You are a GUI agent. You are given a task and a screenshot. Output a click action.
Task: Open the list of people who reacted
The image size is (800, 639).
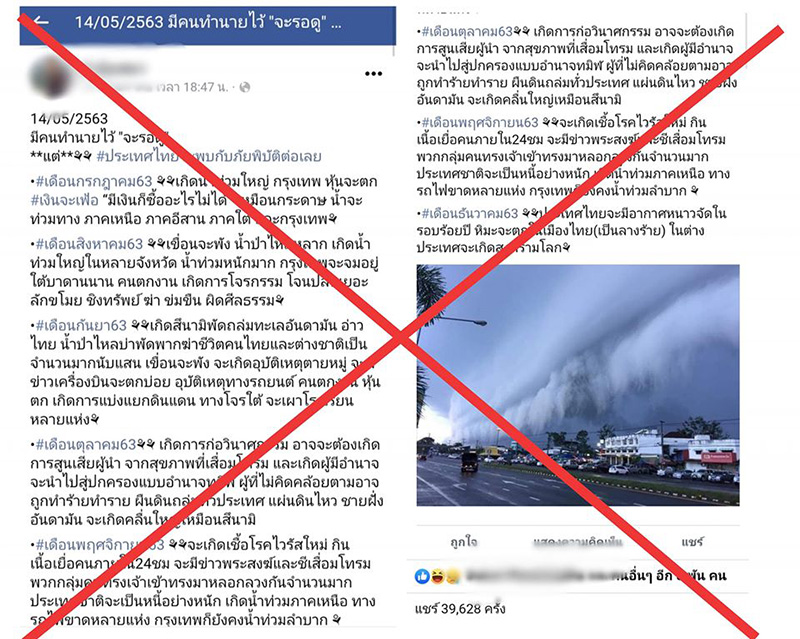596,576
